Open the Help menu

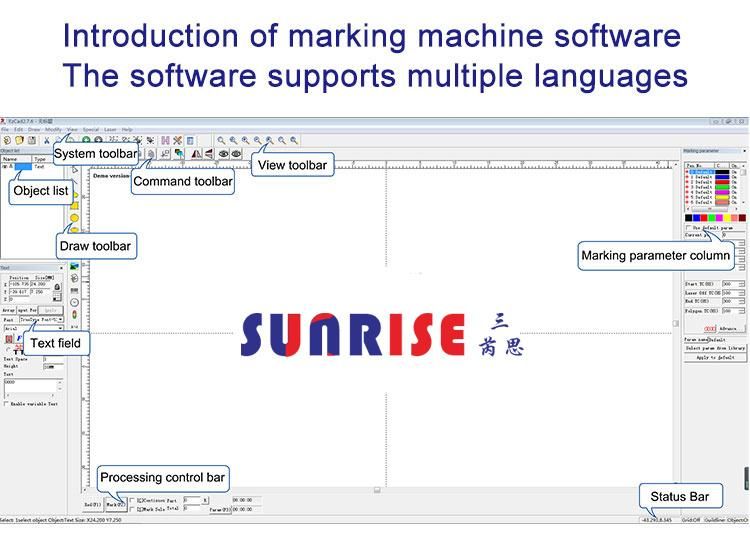tap(127, 129)
